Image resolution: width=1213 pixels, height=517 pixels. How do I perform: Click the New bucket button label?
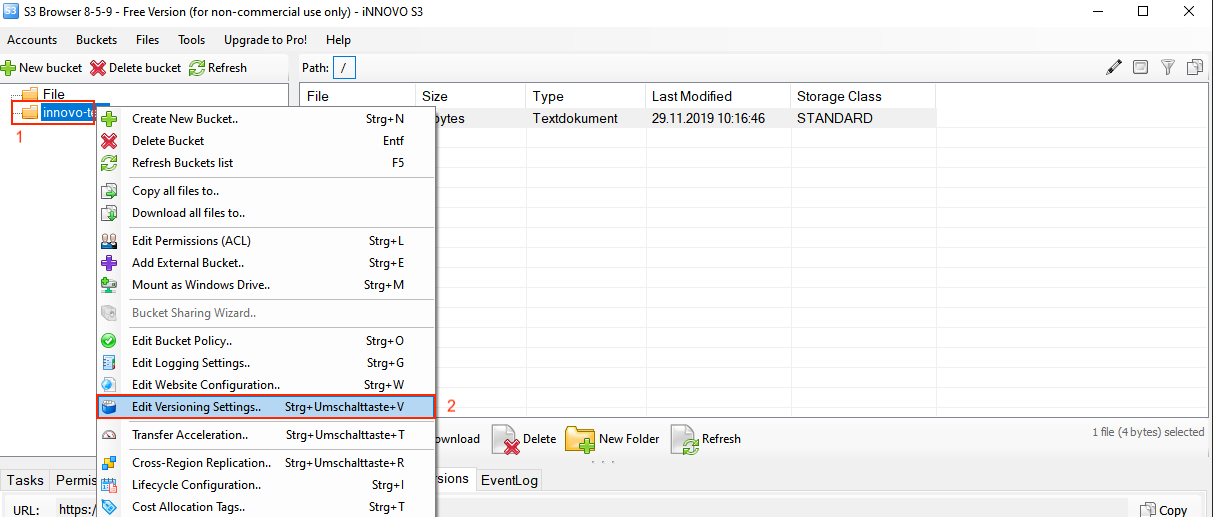pyautogui.click(x=50, y=68)
